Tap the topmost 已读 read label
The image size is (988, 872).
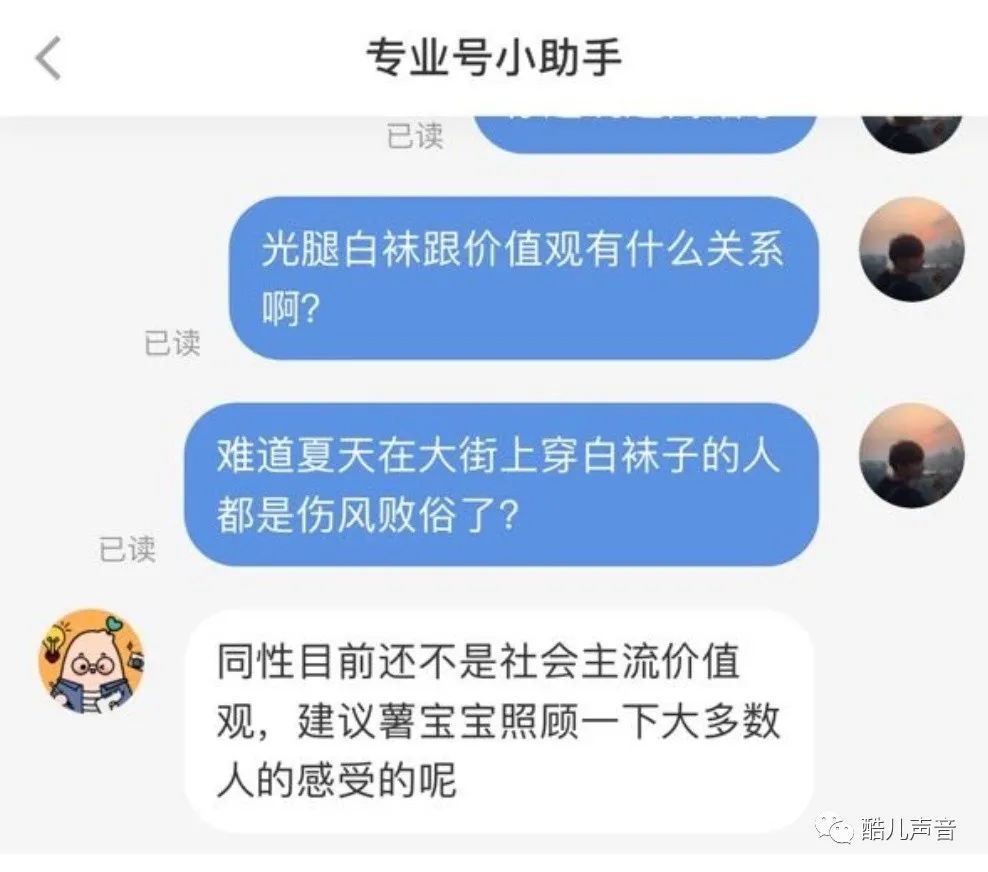(415, 136)
